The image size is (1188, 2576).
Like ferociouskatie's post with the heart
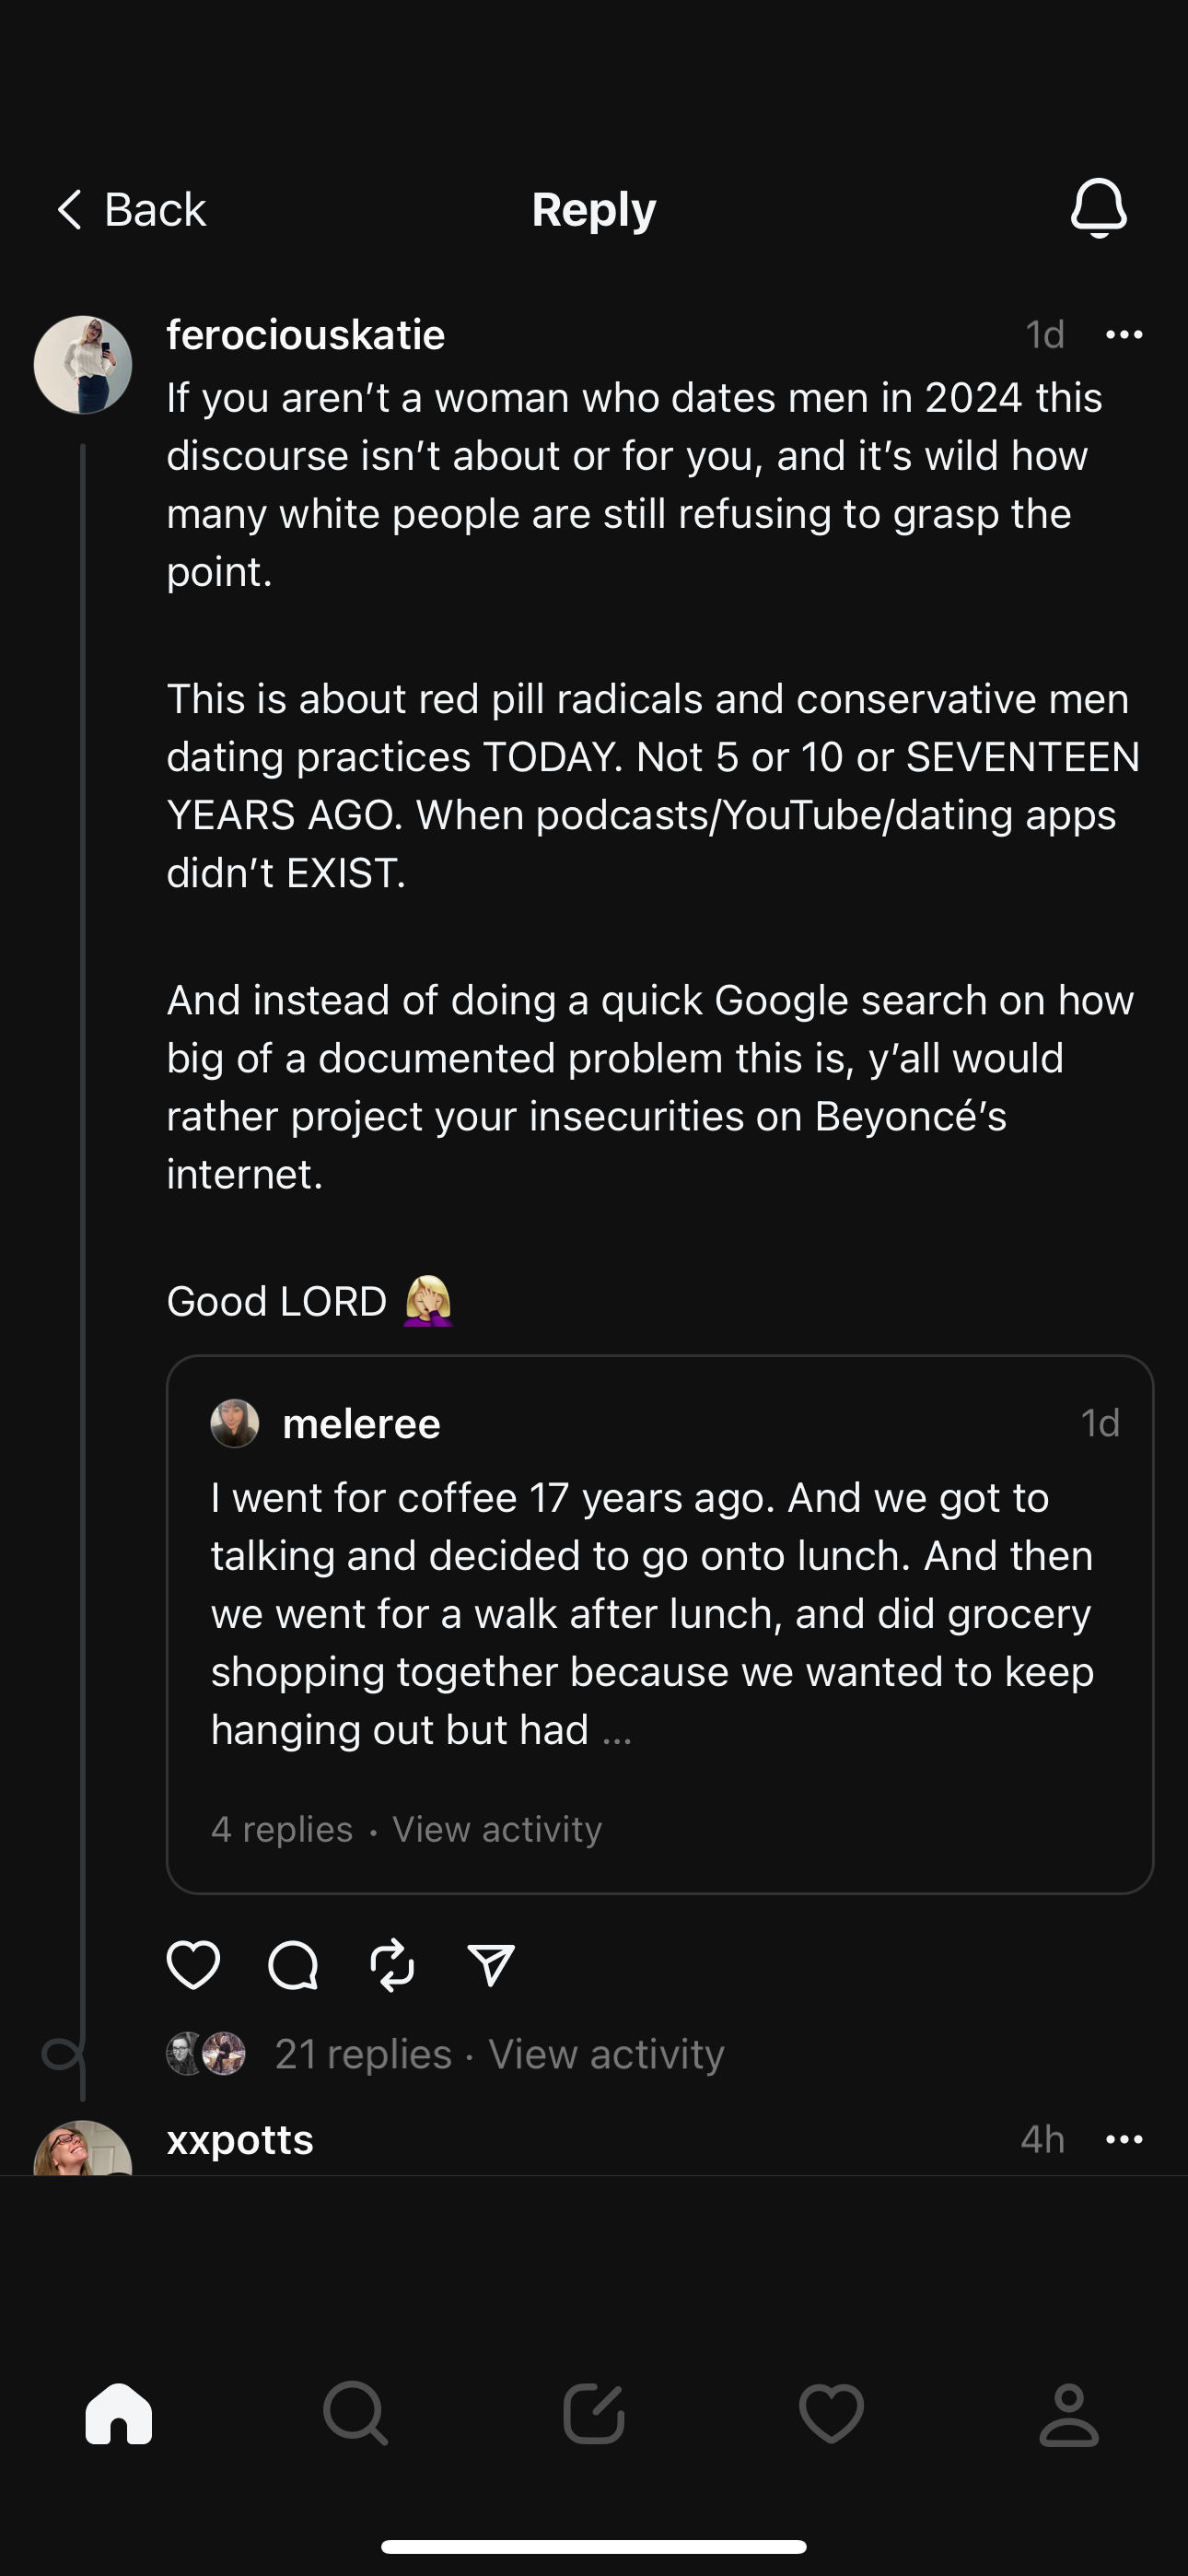193,1964
